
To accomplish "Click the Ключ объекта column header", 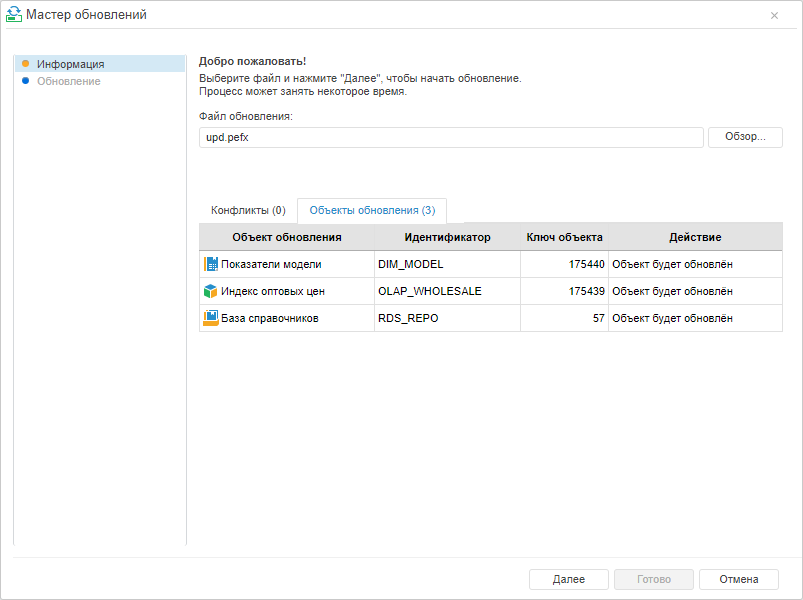I will pos(564,237).
